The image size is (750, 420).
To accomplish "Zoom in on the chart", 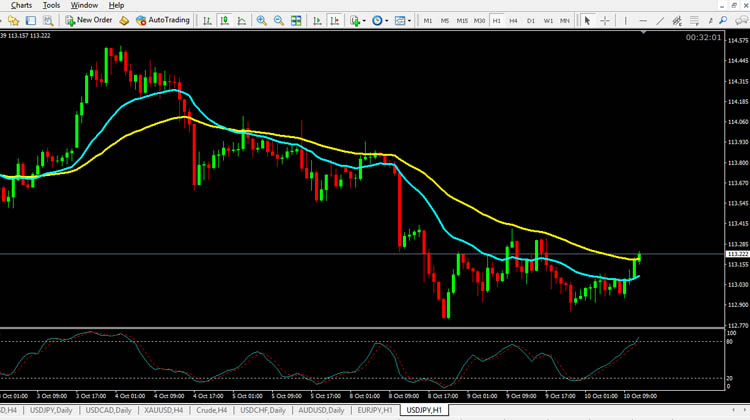I will pyautogui.click(x=261, y=21).
